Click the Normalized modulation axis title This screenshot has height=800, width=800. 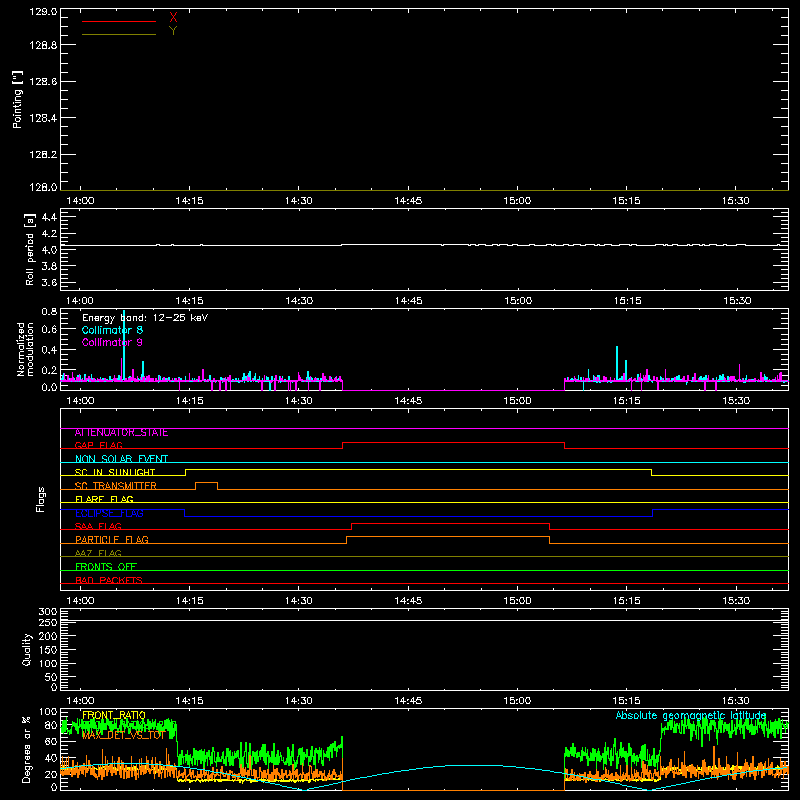tap(24, 349)
